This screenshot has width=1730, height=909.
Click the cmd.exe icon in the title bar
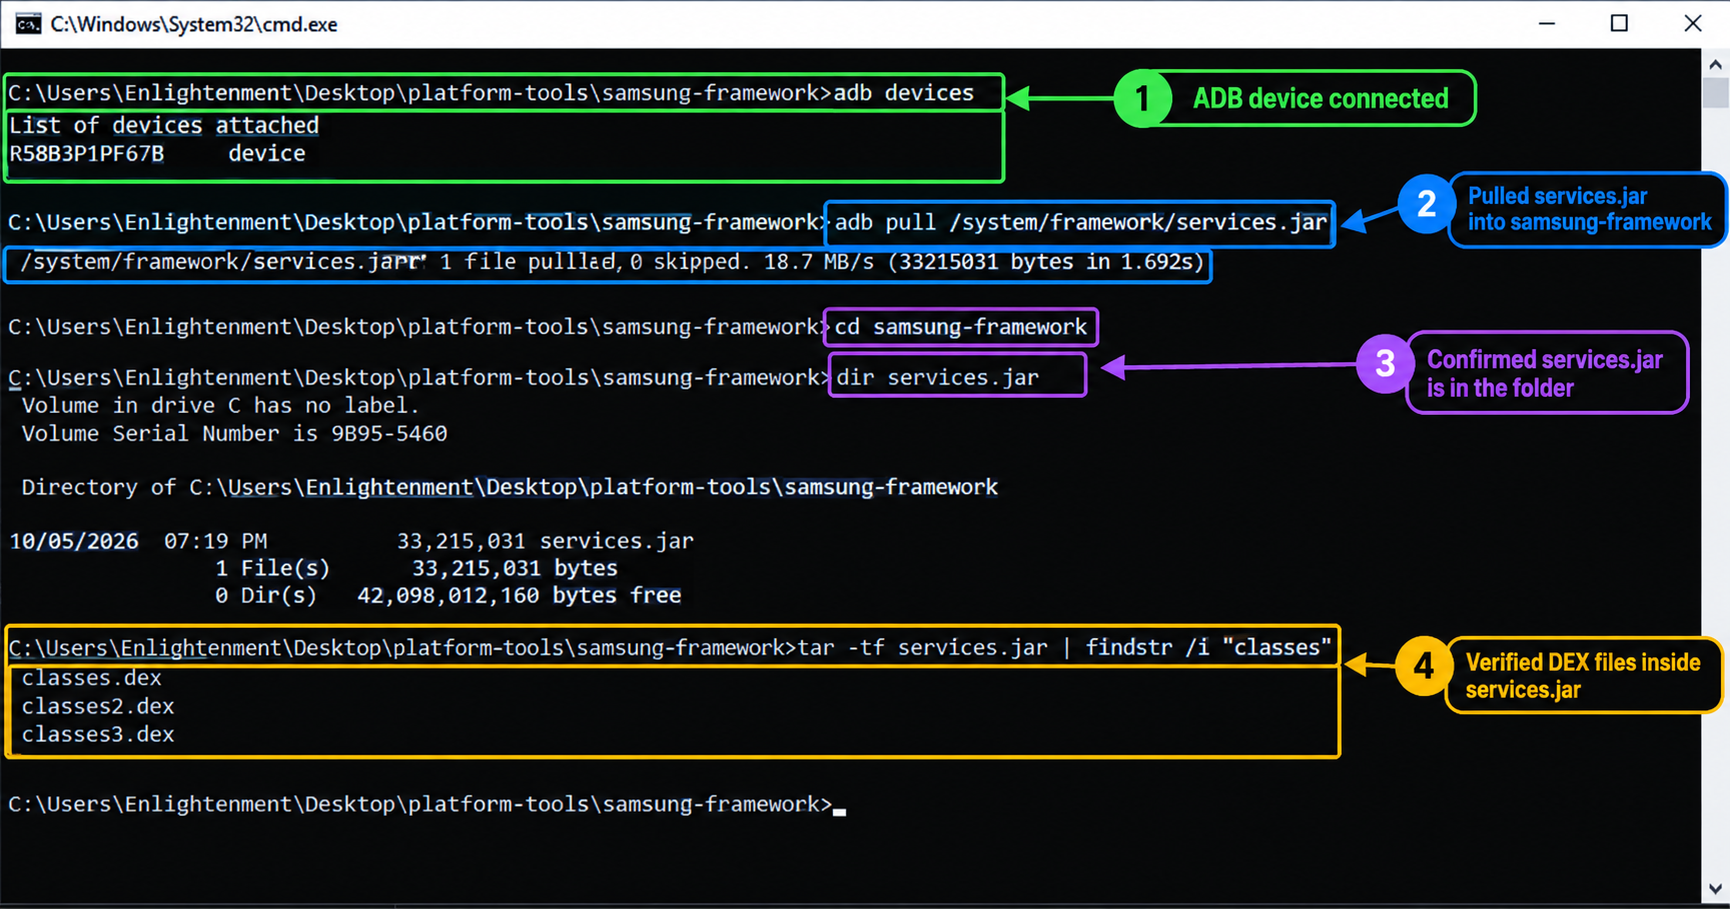pos(28,24)
